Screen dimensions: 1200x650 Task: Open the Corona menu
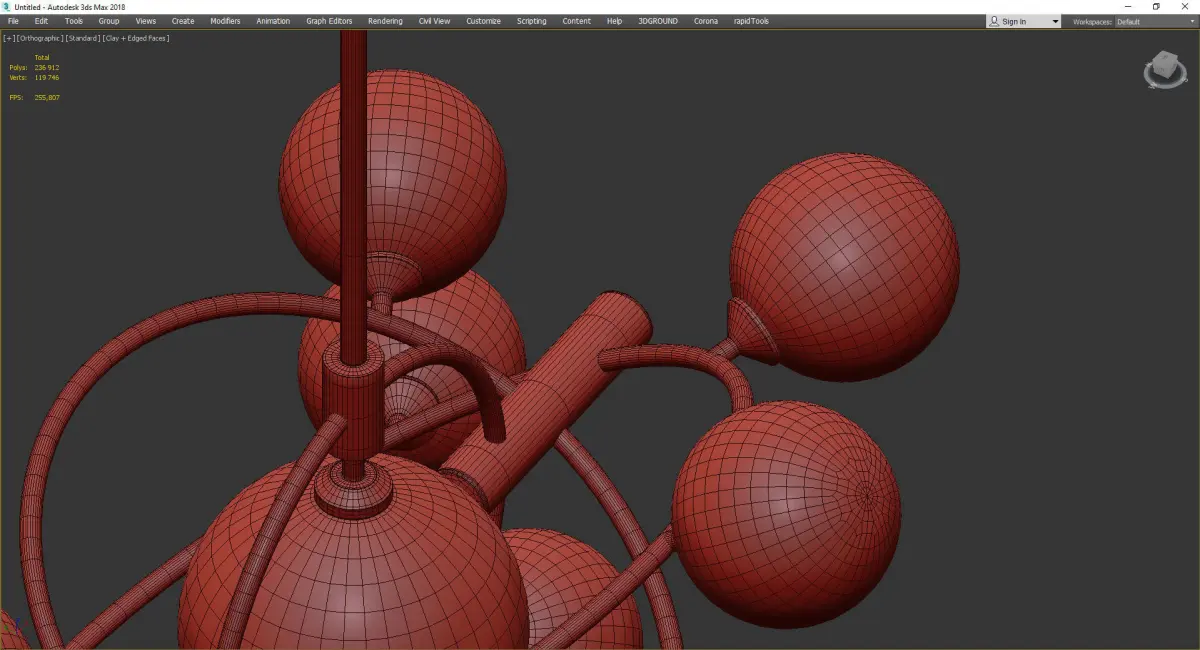[706, 21]
